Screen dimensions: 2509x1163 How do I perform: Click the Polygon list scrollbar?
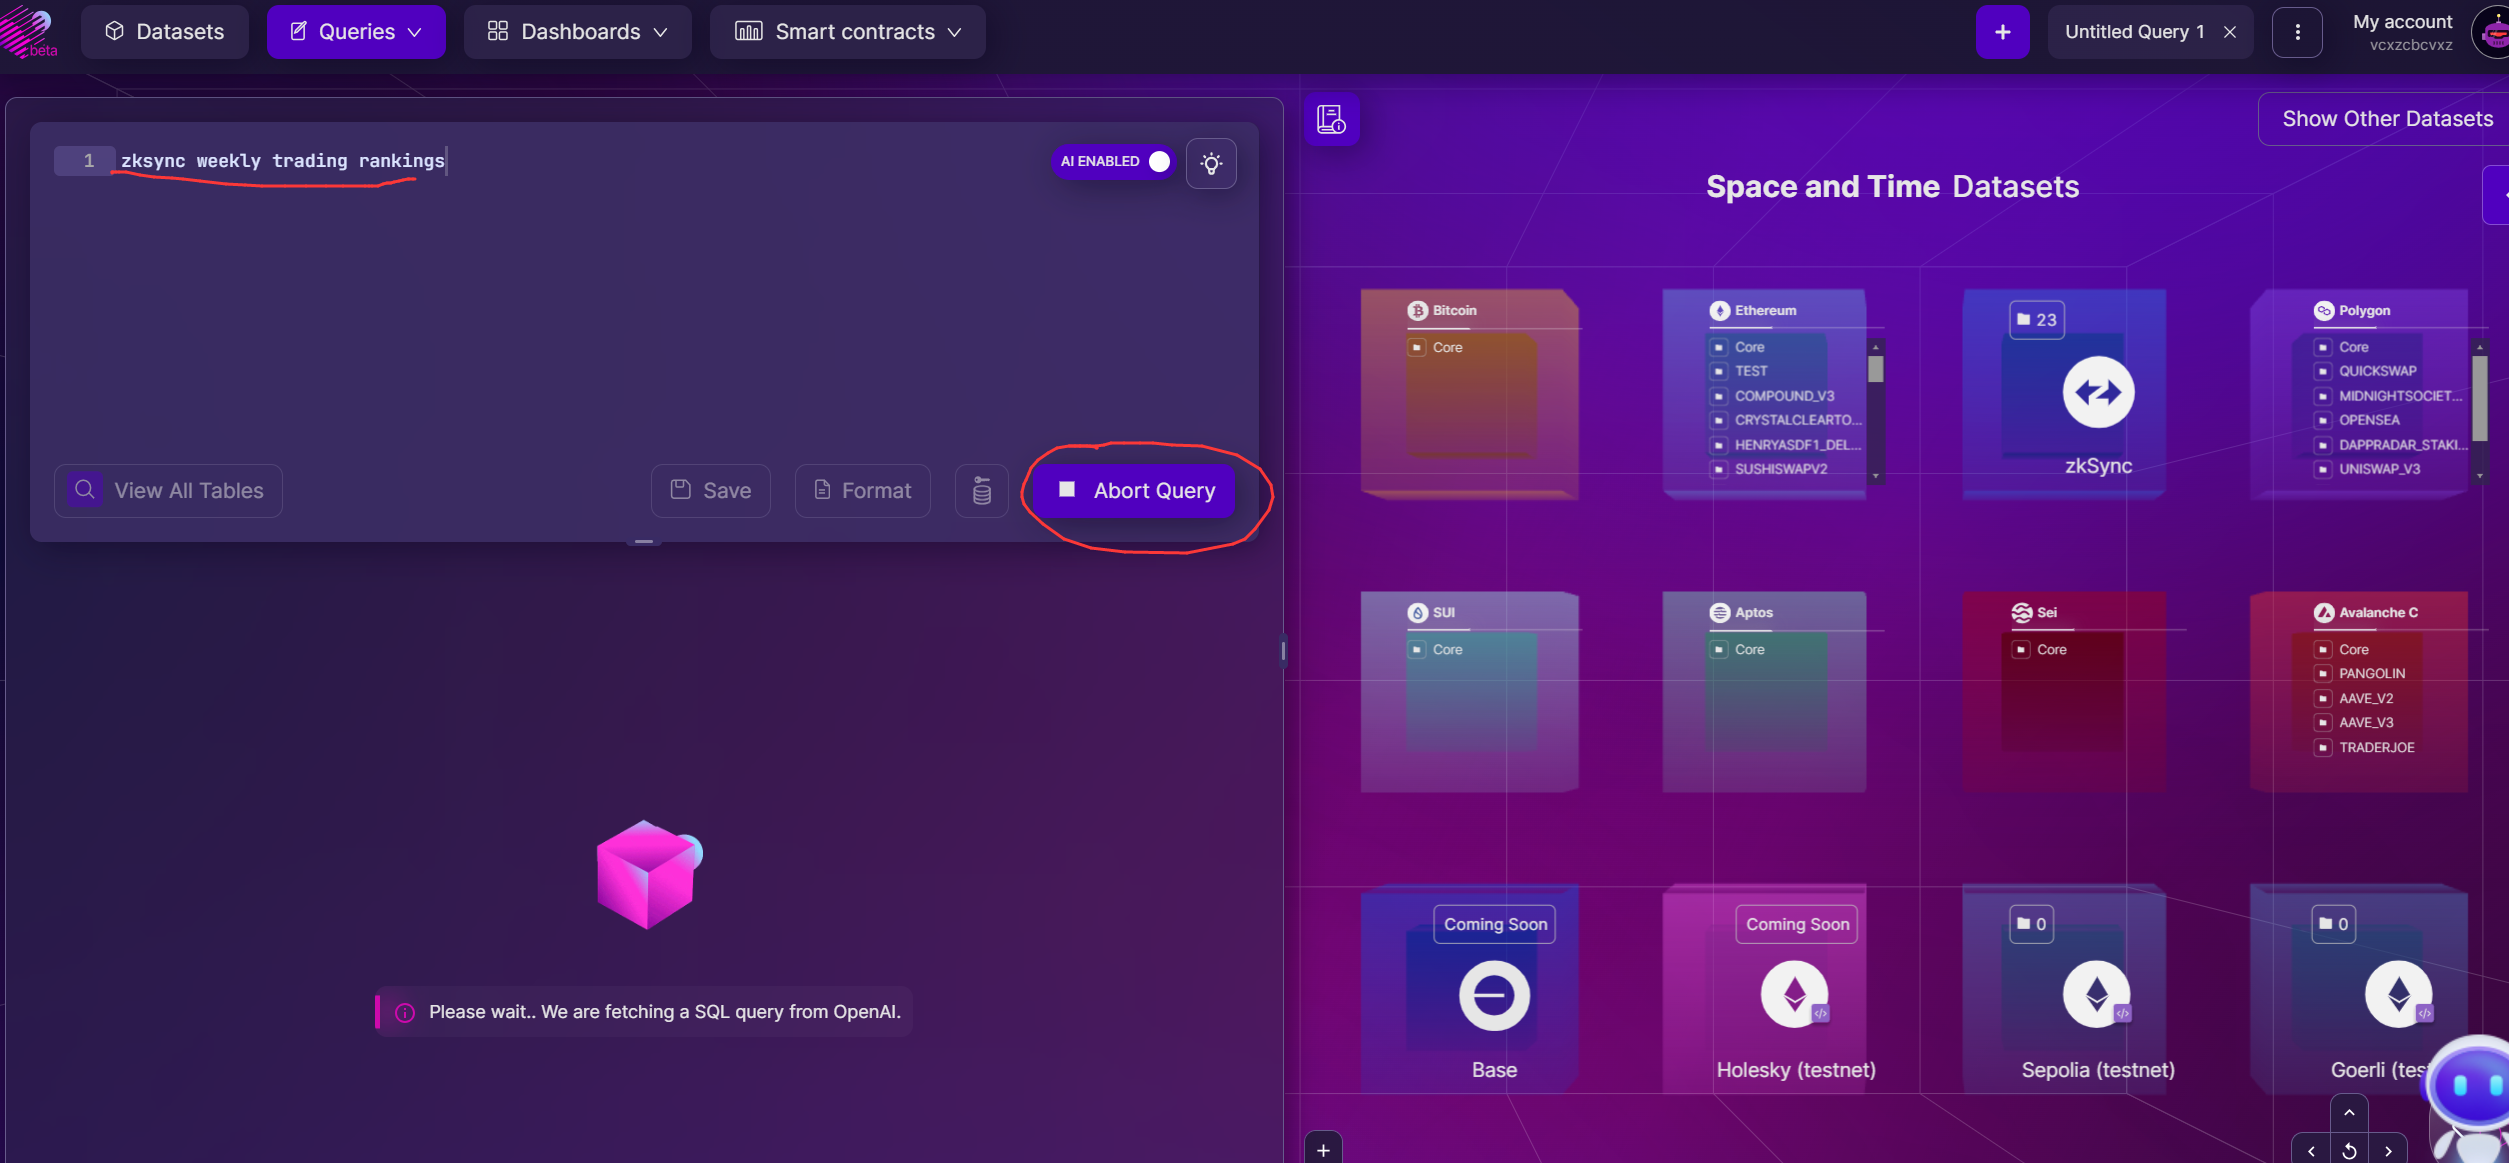[2479, 398]
